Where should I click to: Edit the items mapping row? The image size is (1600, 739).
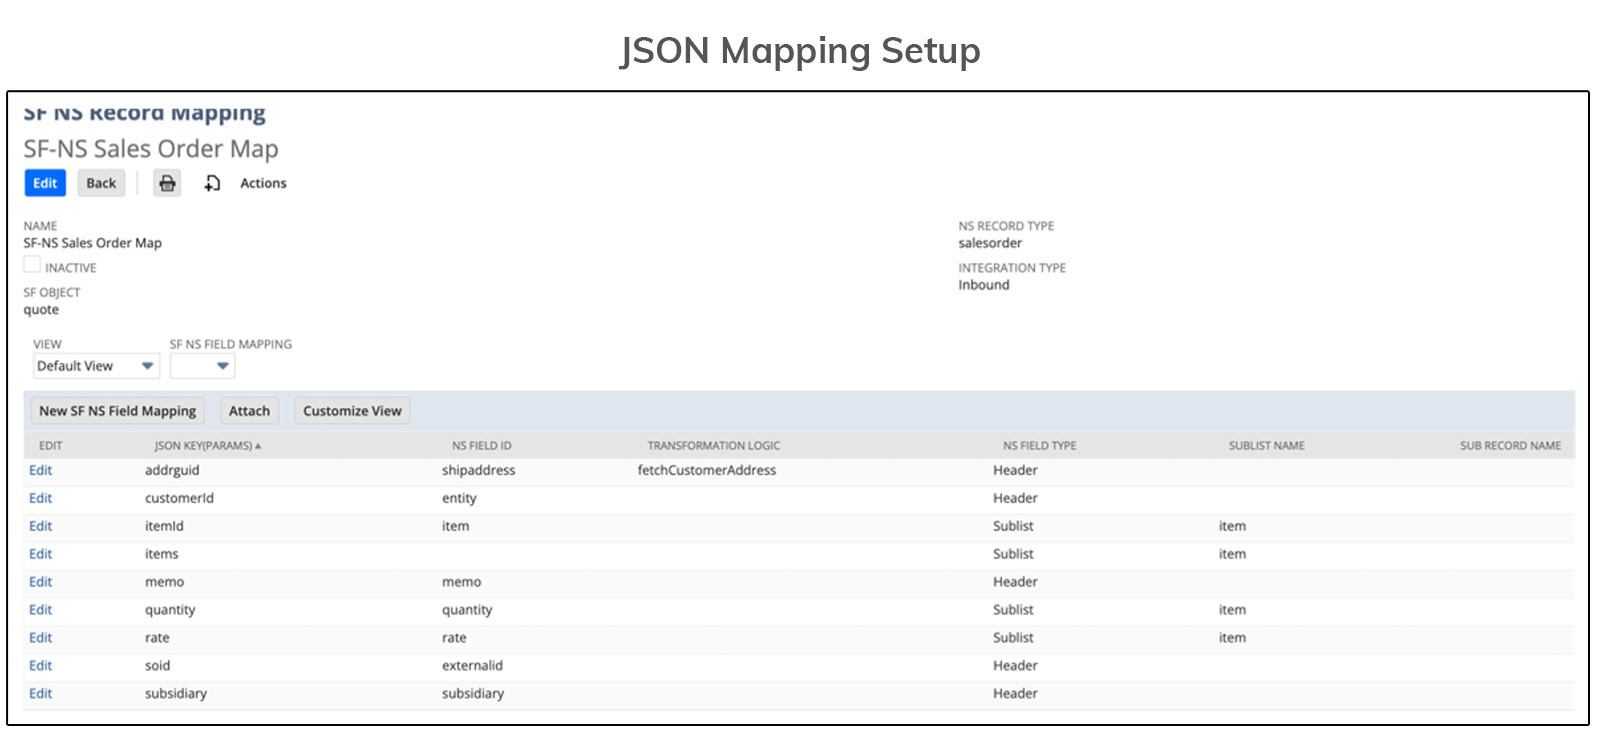(x=40, y=554)
